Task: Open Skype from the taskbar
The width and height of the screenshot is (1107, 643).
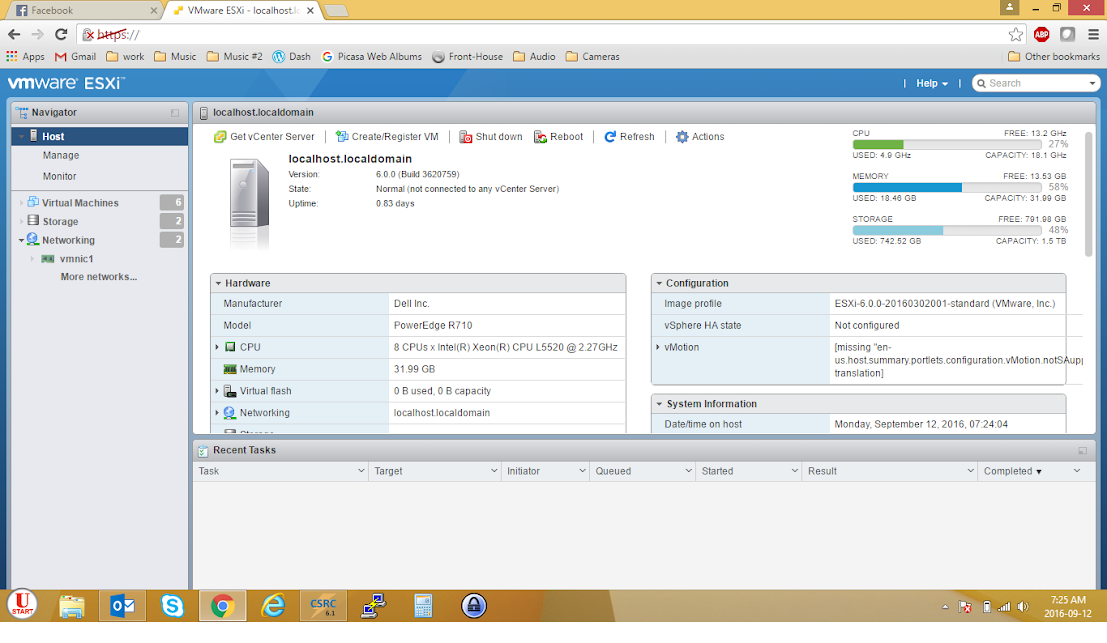Action: pos(172,606)
